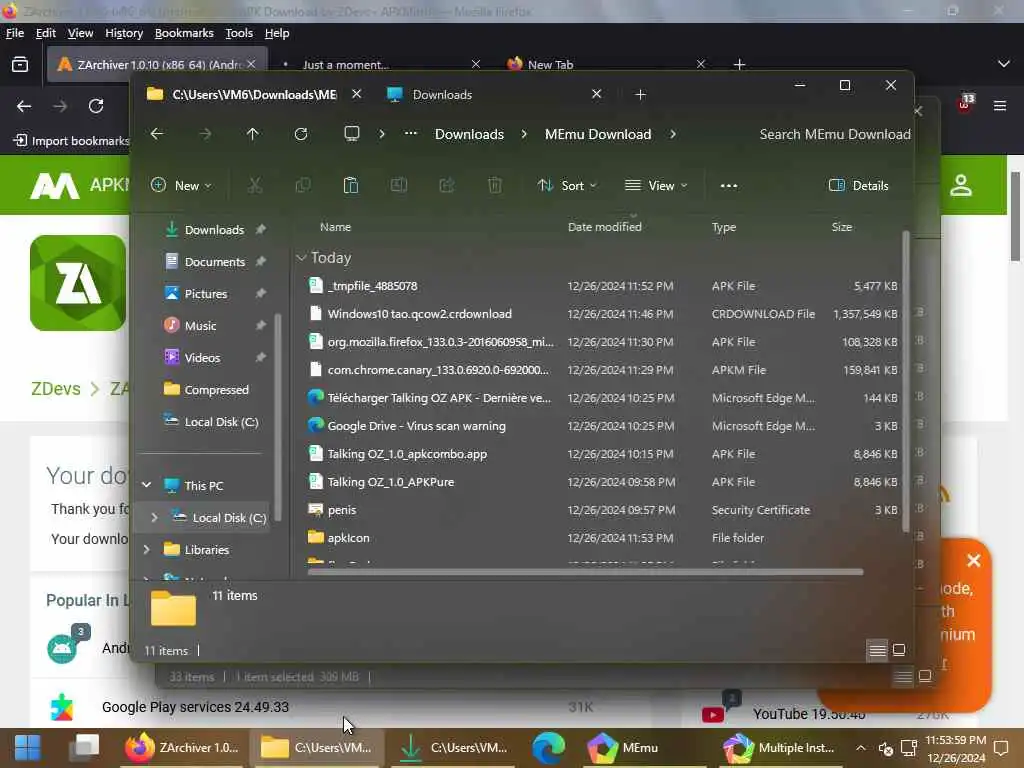Switch to large thumbnails view icon in status bar
The height and width of the screenshot is (768, 1024).
pyautogui.click(x=899, y=650)
